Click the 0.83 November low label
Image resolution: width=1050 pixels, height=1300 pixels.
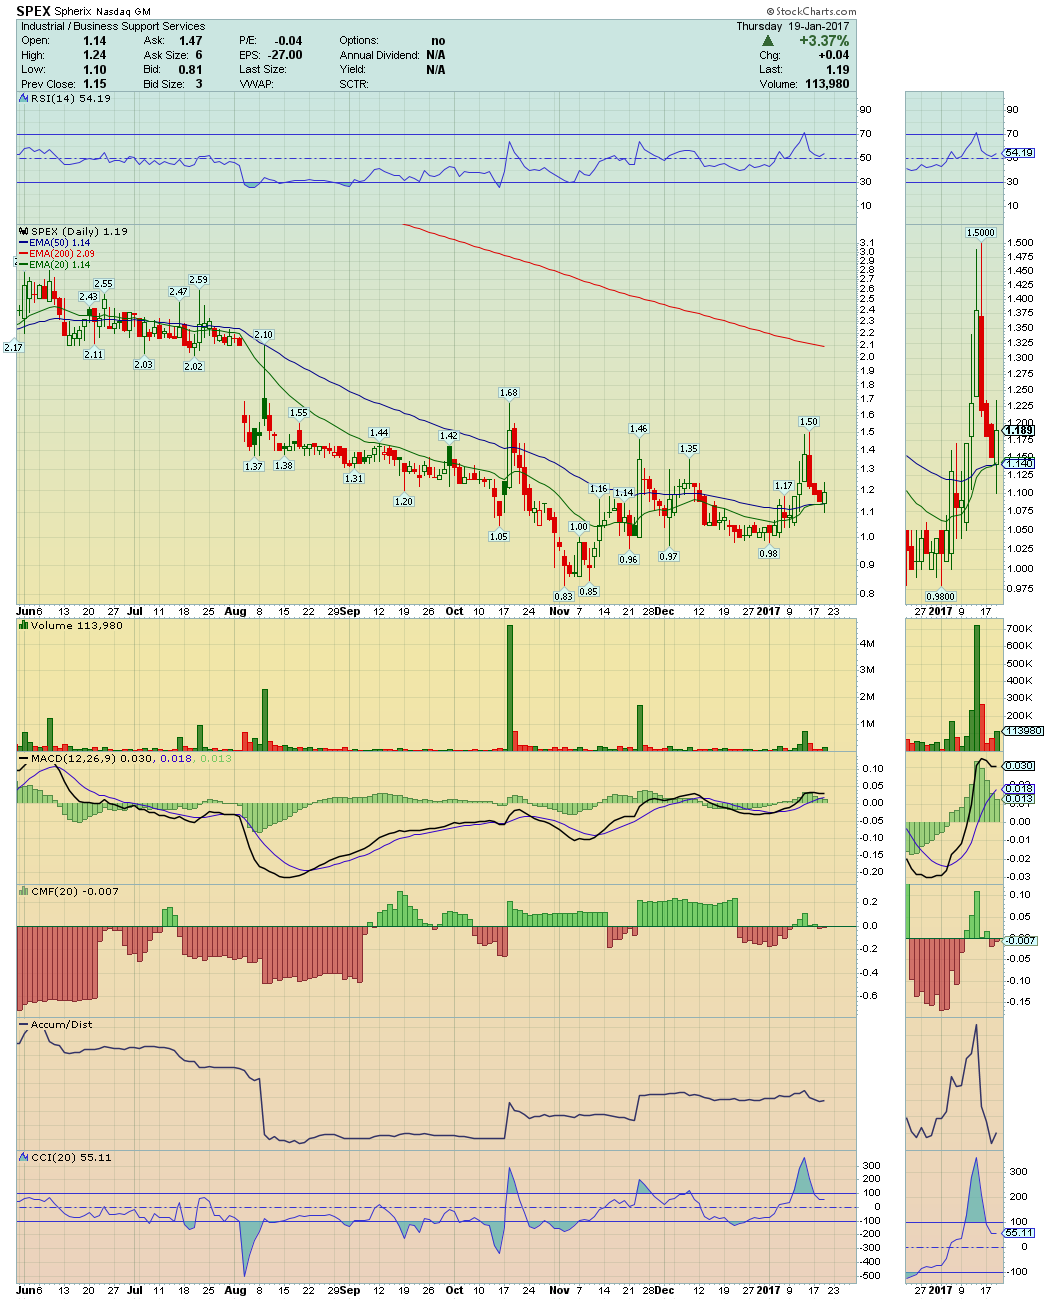pyautogui.click(x=563, y=596)
